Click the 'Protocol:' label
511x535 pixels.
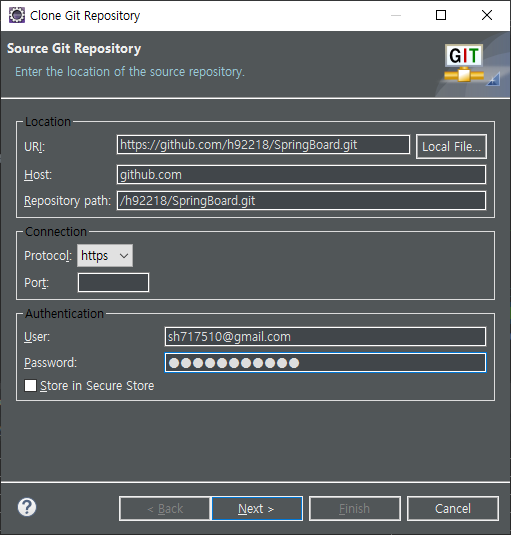48,256
